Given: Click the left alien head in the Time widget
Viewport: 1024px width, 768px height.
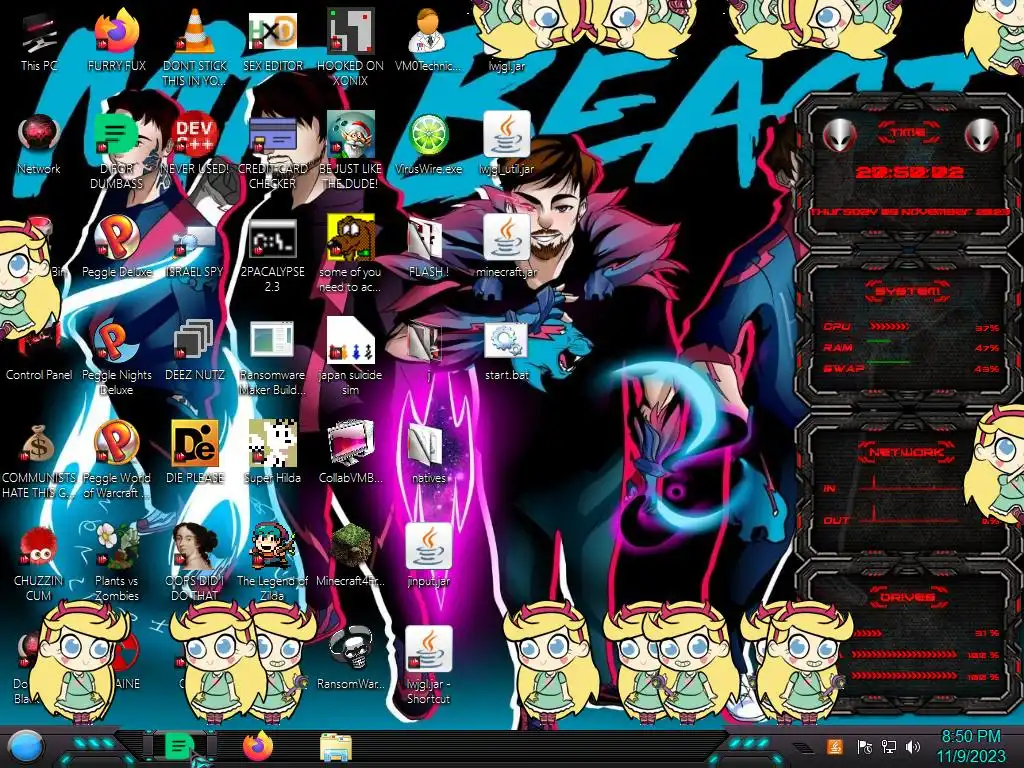Looking at the screenshot, I should [839, 135].
